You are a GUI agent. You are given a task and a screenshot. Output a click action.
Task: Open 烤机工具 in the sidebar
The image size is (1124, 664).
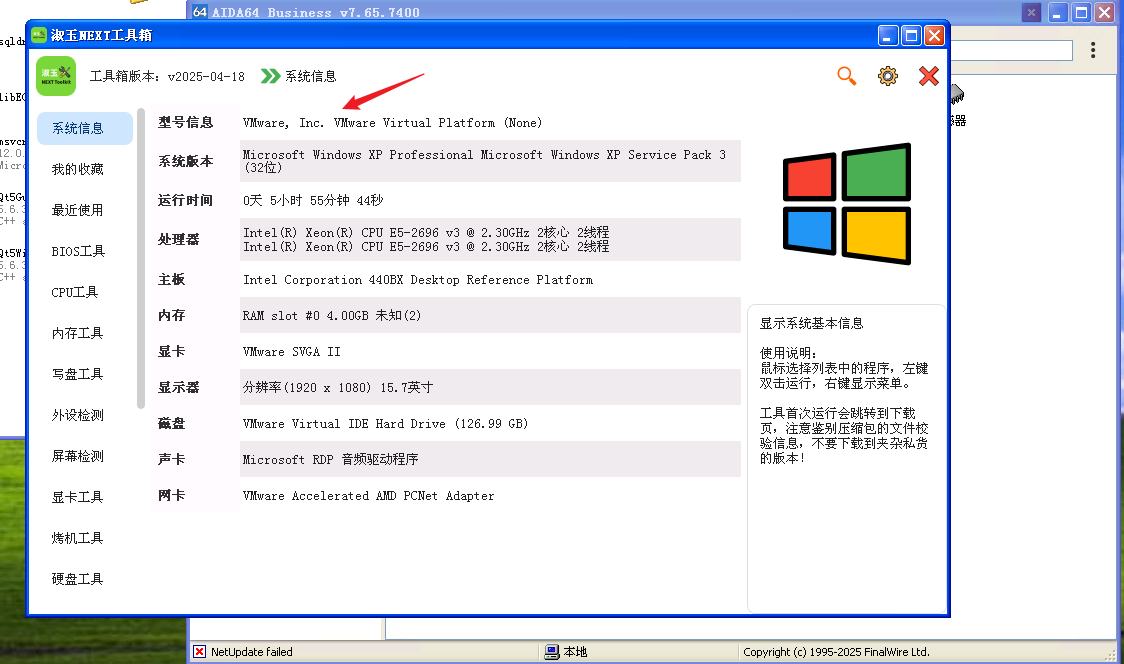78,538
